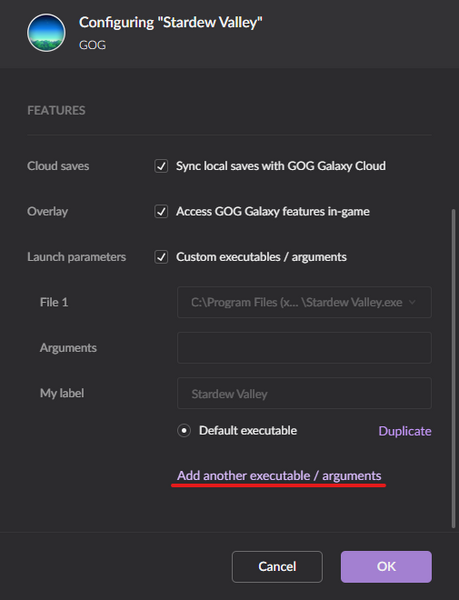Select the Default executable radio button
The width and height of the screenshot is (459, 600).
[184, 431]
